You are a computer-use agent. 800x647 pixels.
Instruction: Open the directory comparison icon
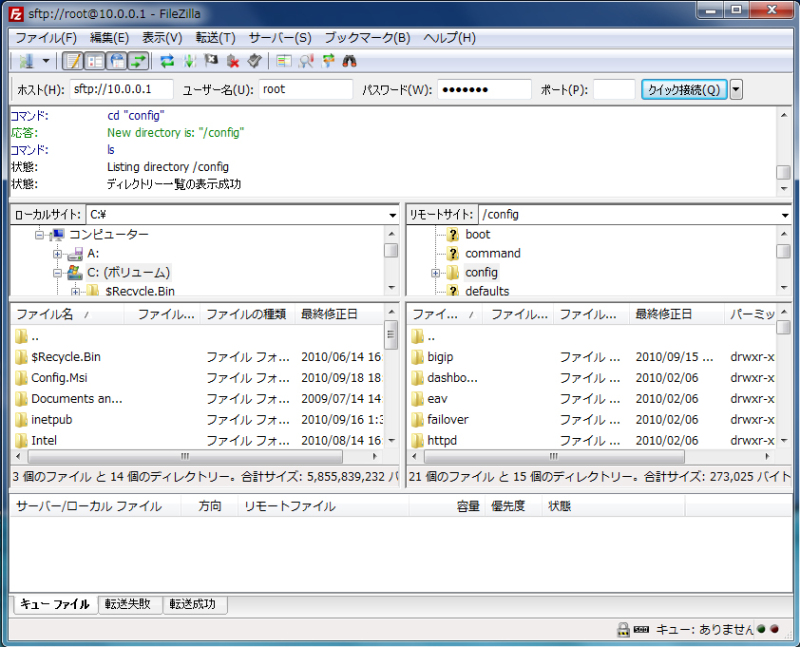pyautogui.click(x=306, y=61)
